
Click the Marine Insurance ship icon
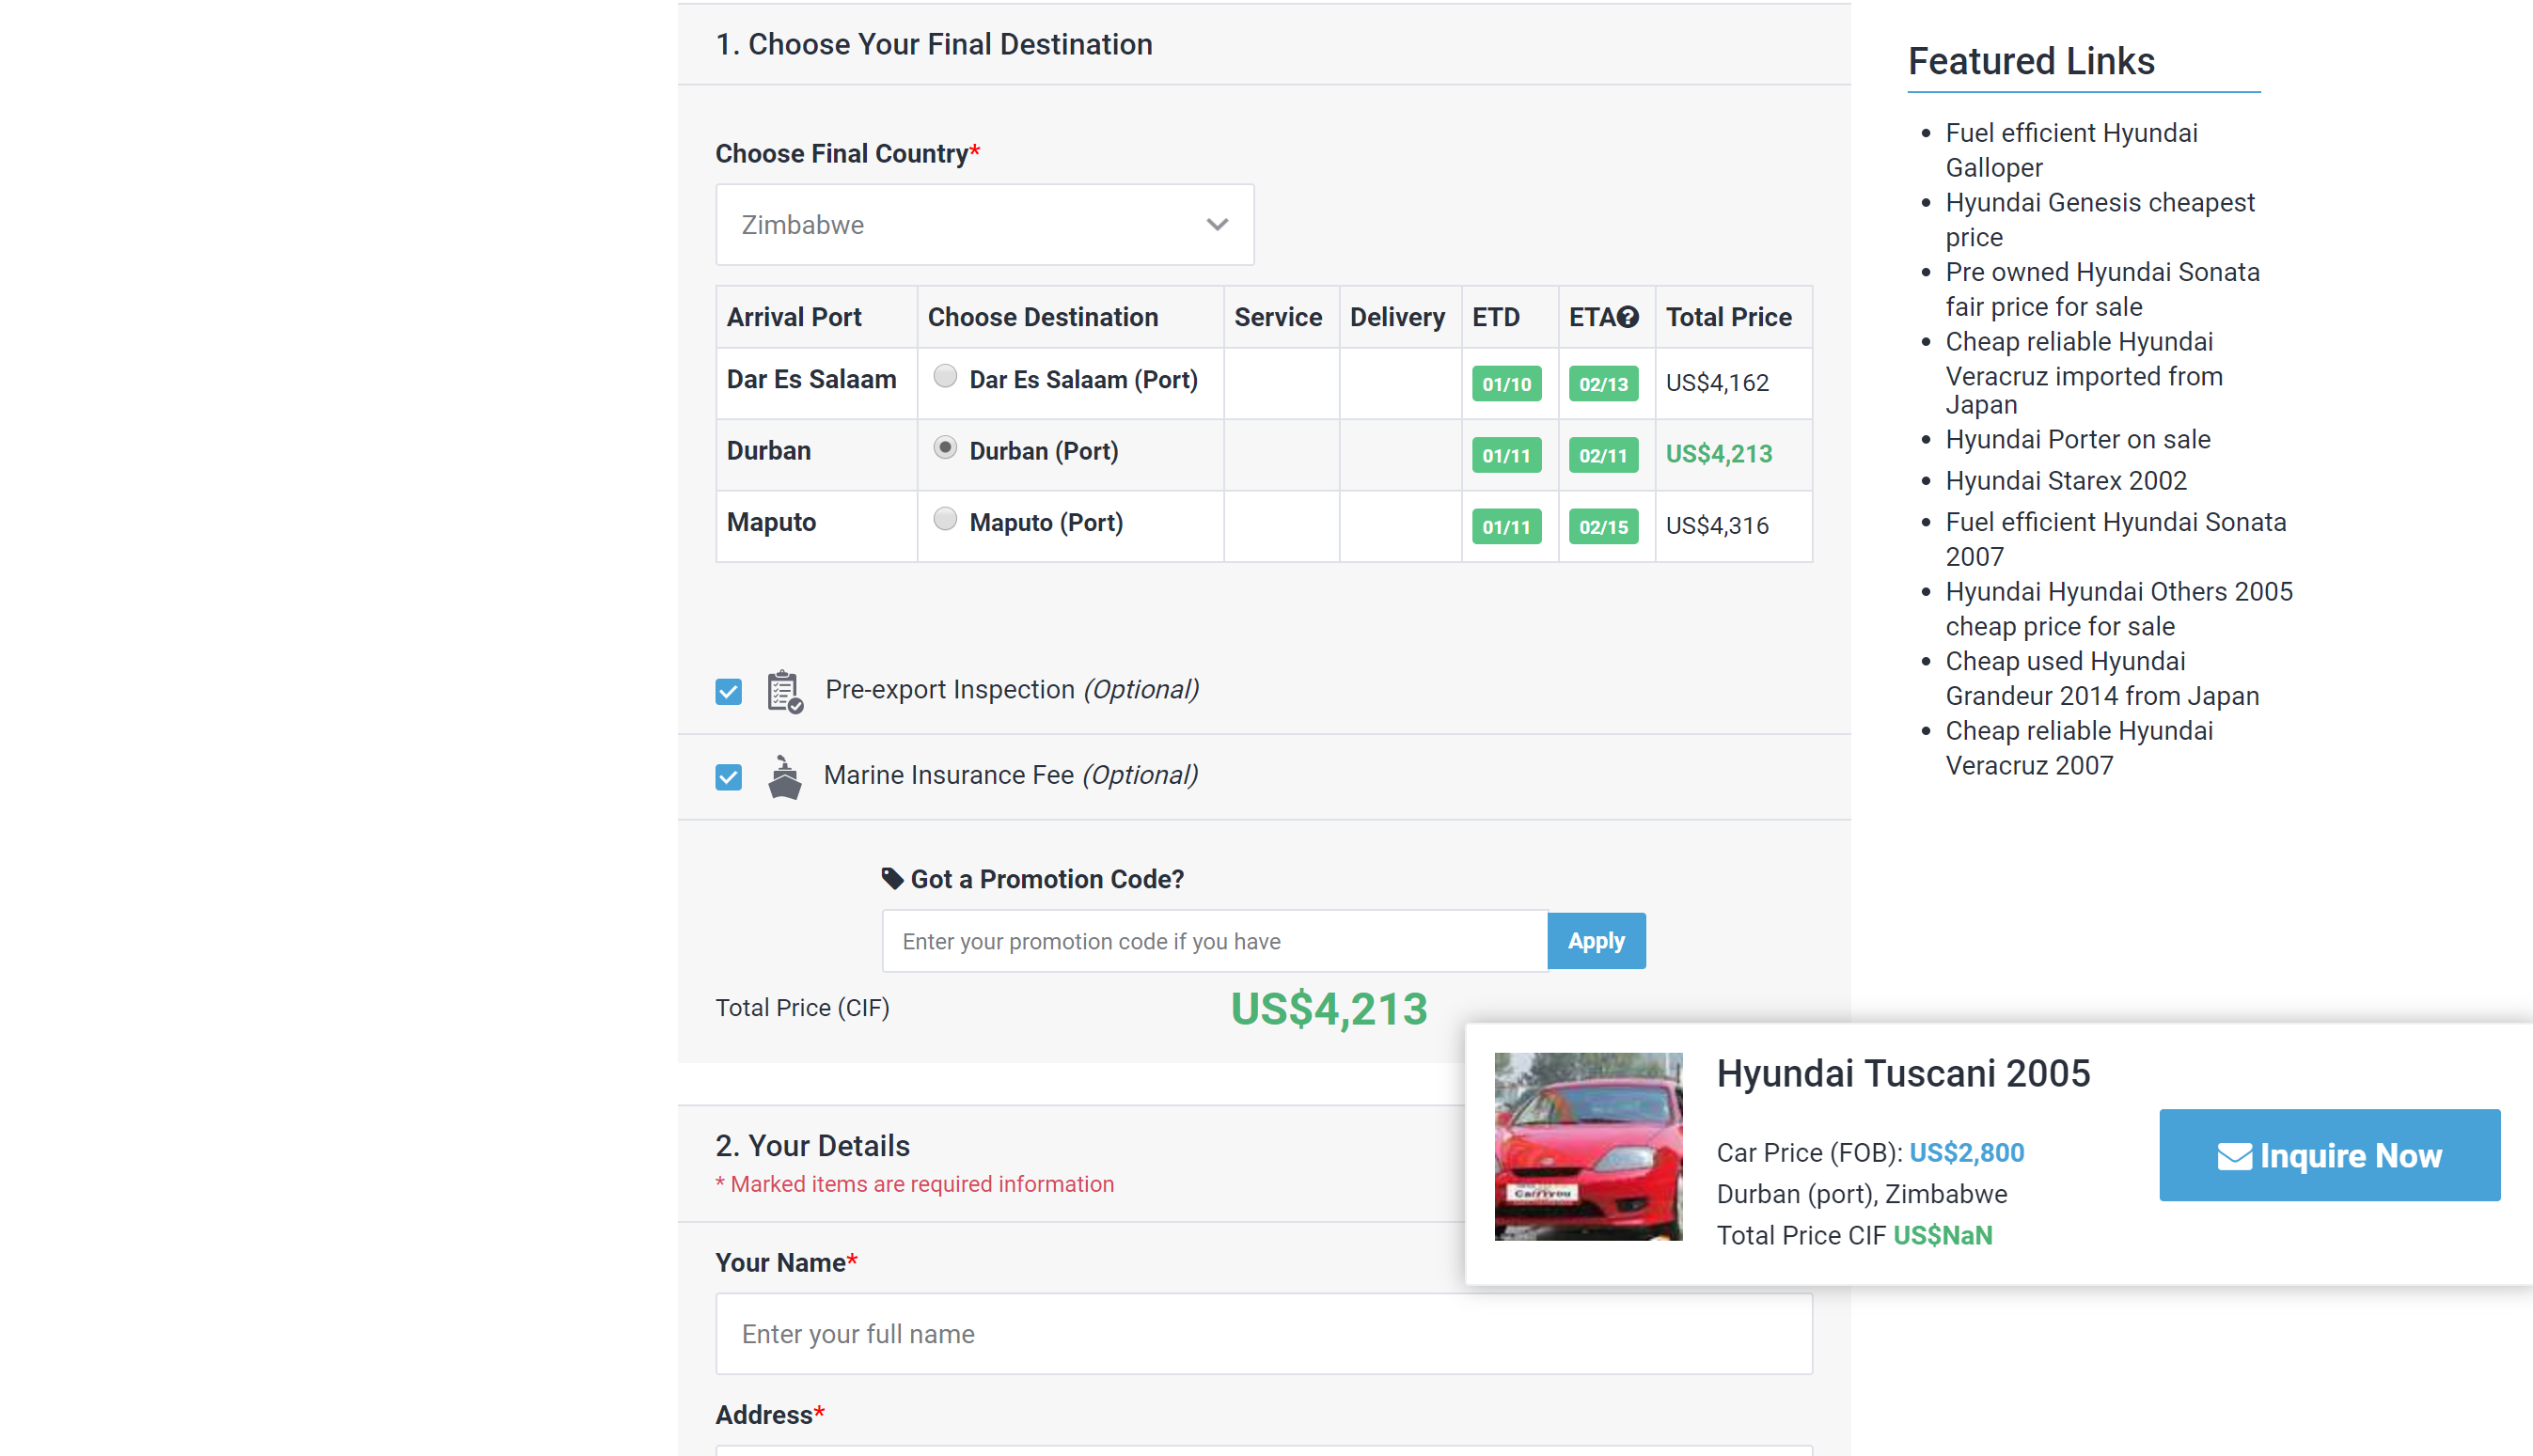[x=784, y=777]
